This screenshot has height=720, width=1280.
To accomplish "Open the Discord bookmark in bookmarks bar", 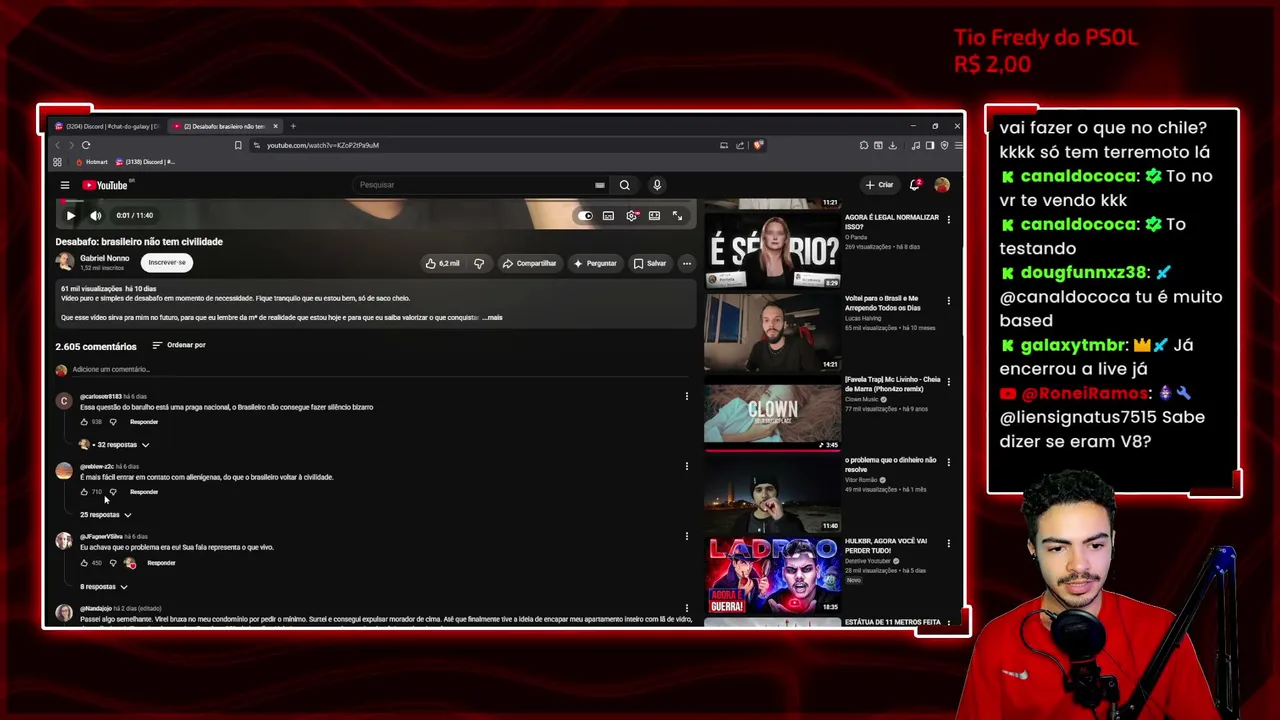I will (x=145, y=162).
